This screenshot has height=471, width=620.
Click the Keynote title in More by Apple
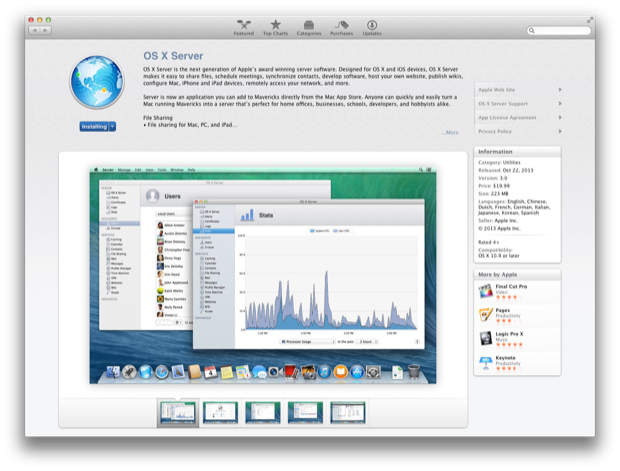point(505,358)
